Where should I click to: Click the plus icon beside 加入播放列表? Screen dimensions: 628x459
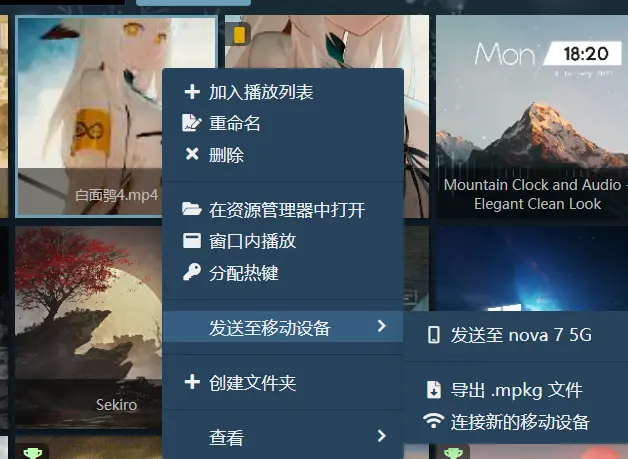(x=192, y=92)
